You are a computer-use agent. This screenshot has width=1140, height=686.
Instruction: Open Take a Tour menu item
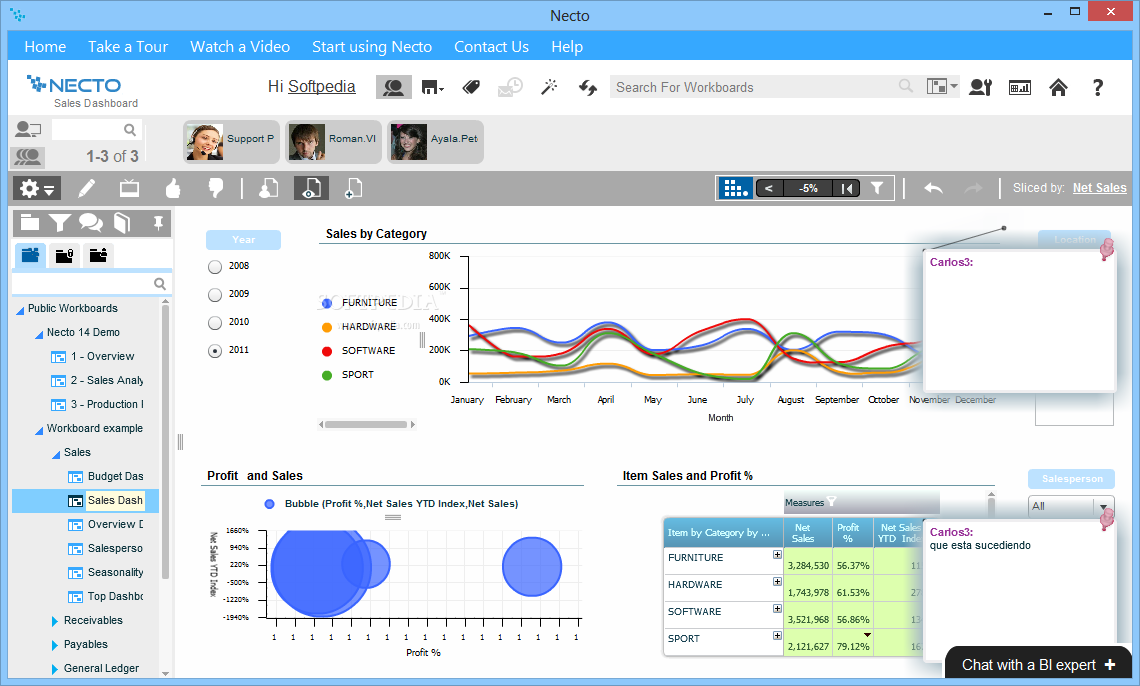(x=128, y=47)
